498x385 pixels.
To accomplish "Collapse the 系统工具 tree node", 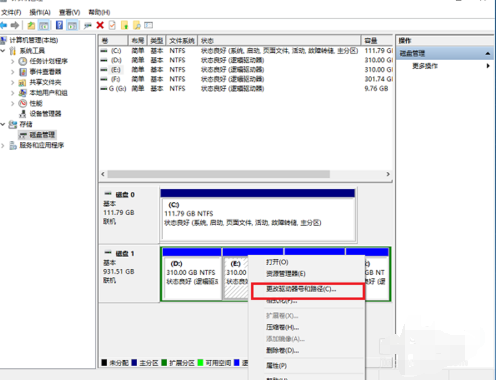I will [x=3, y=51].
